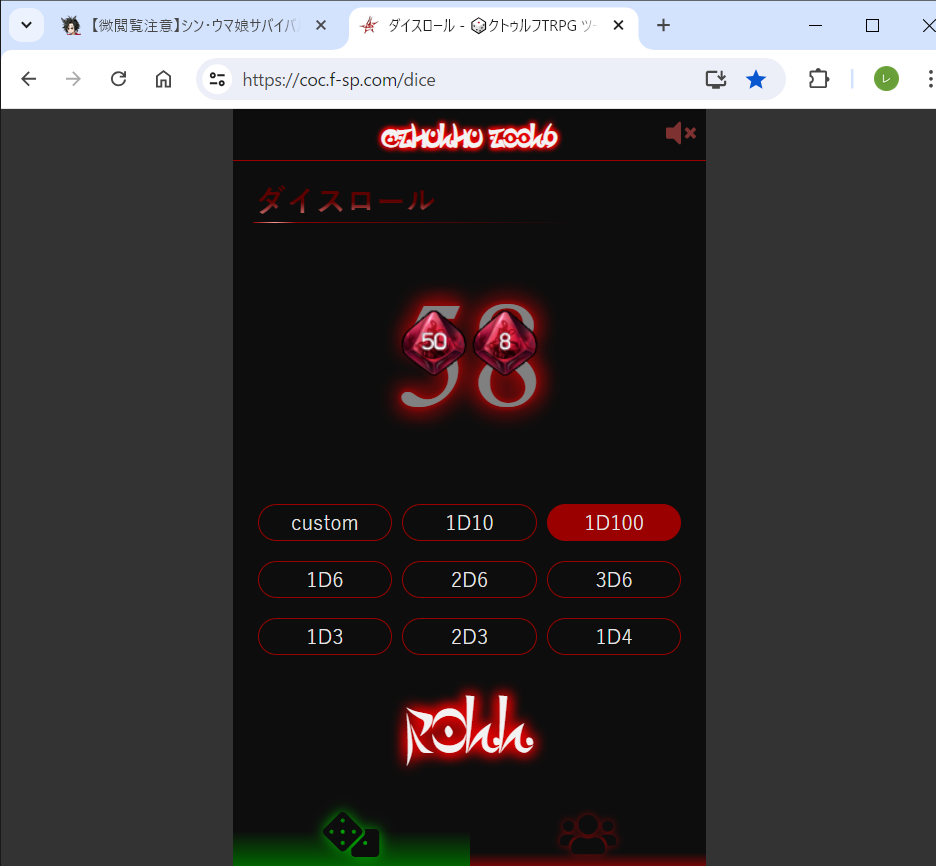Select the 2D6 dice button

click(469, 580)
